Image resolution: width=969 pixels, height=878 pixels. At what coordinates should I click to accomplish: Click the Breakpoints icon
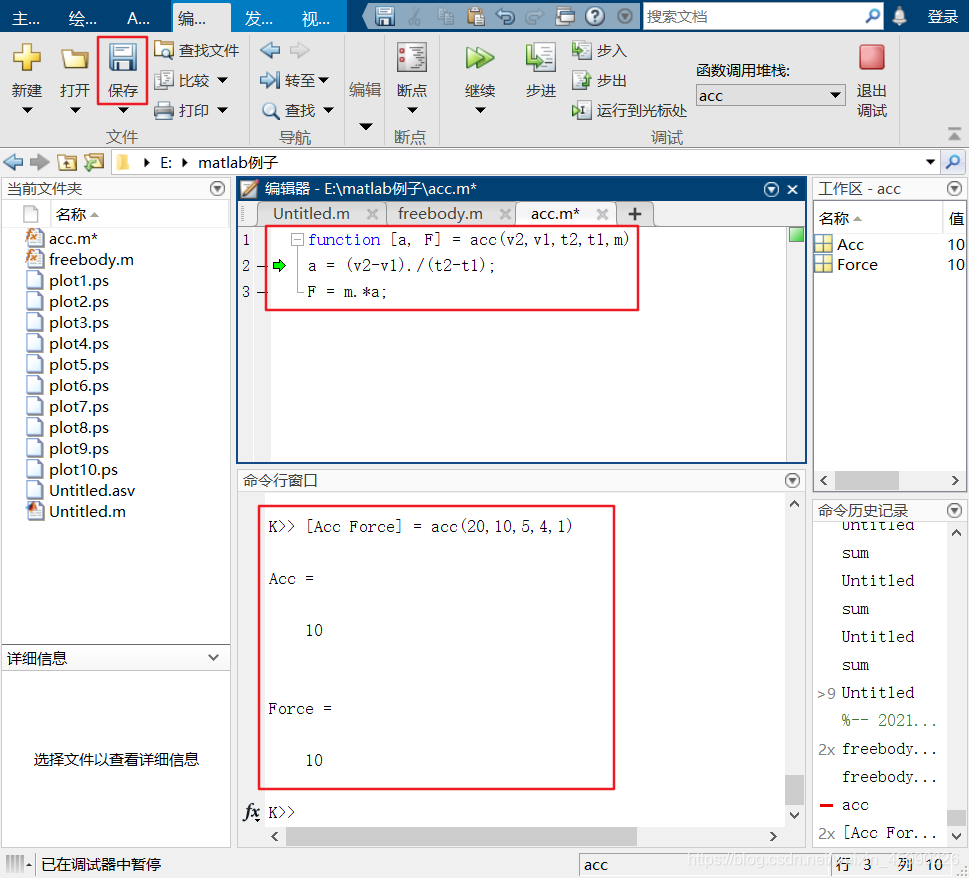pyautogui.click(x=412, y=58)
